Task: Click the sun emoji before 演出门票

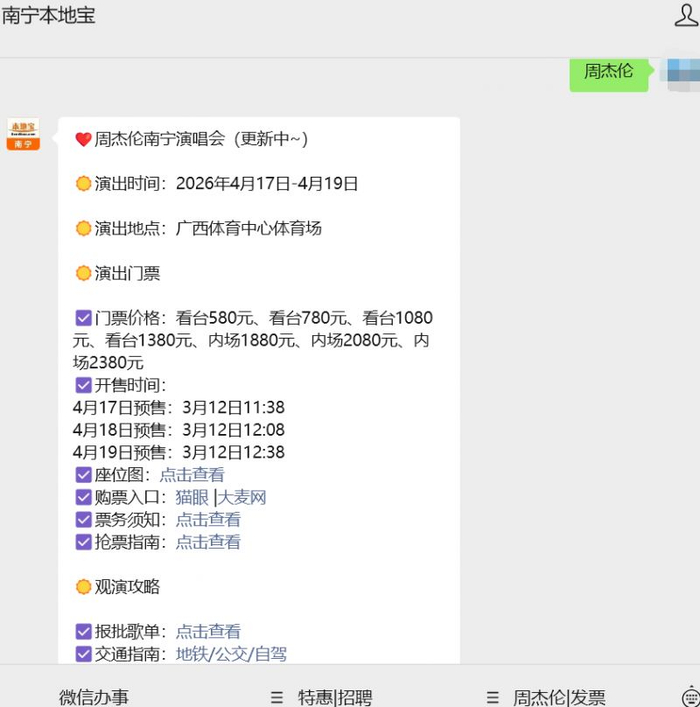Action: pos(83,273)
